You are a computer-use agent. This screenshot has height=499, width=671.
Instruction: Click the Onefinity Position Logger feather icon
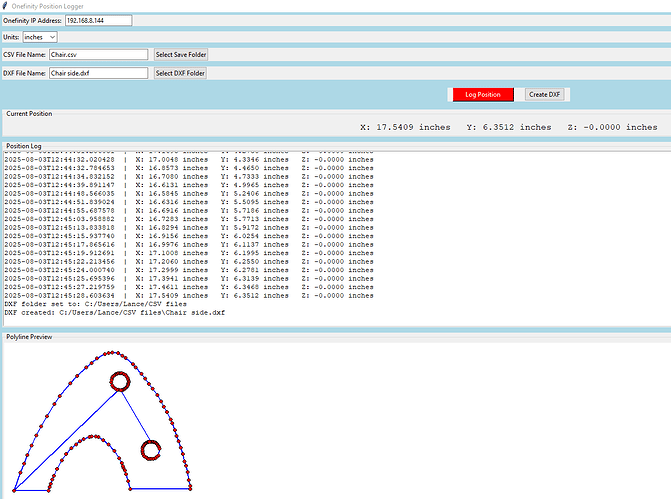pyautogui.click(x=5, y=6)
